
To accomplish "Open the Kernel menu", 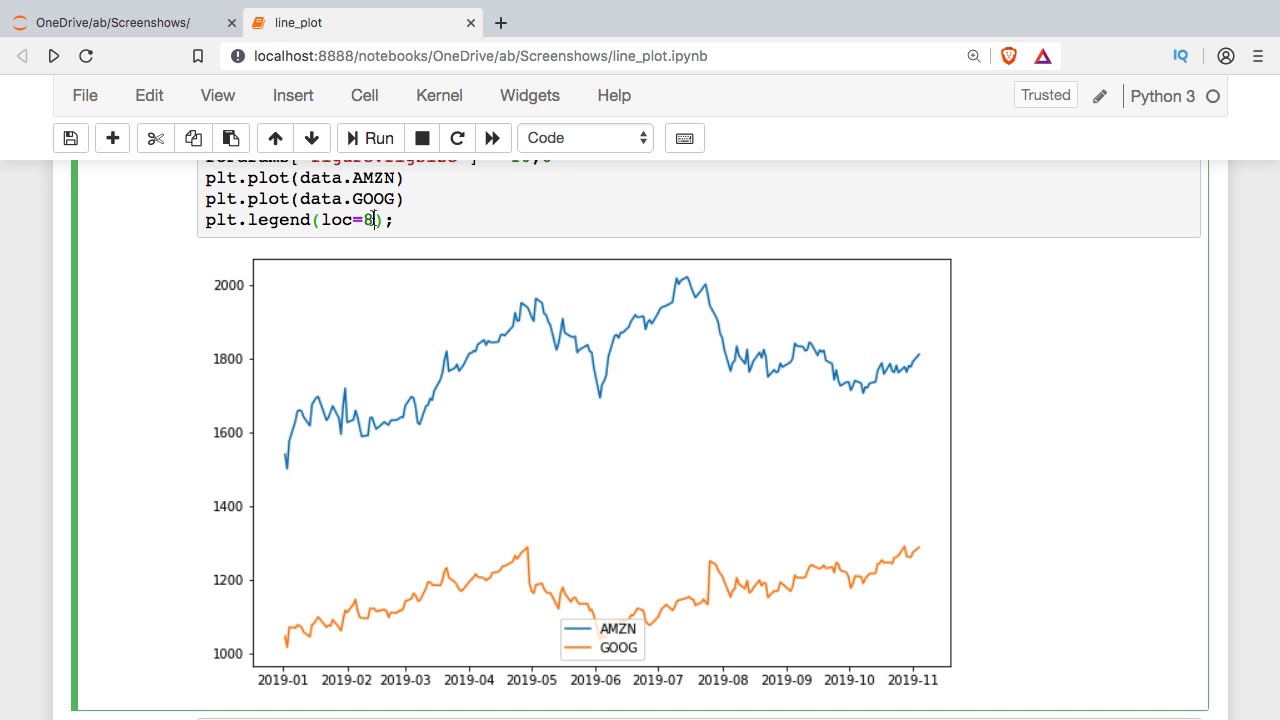I will [439, 95].
